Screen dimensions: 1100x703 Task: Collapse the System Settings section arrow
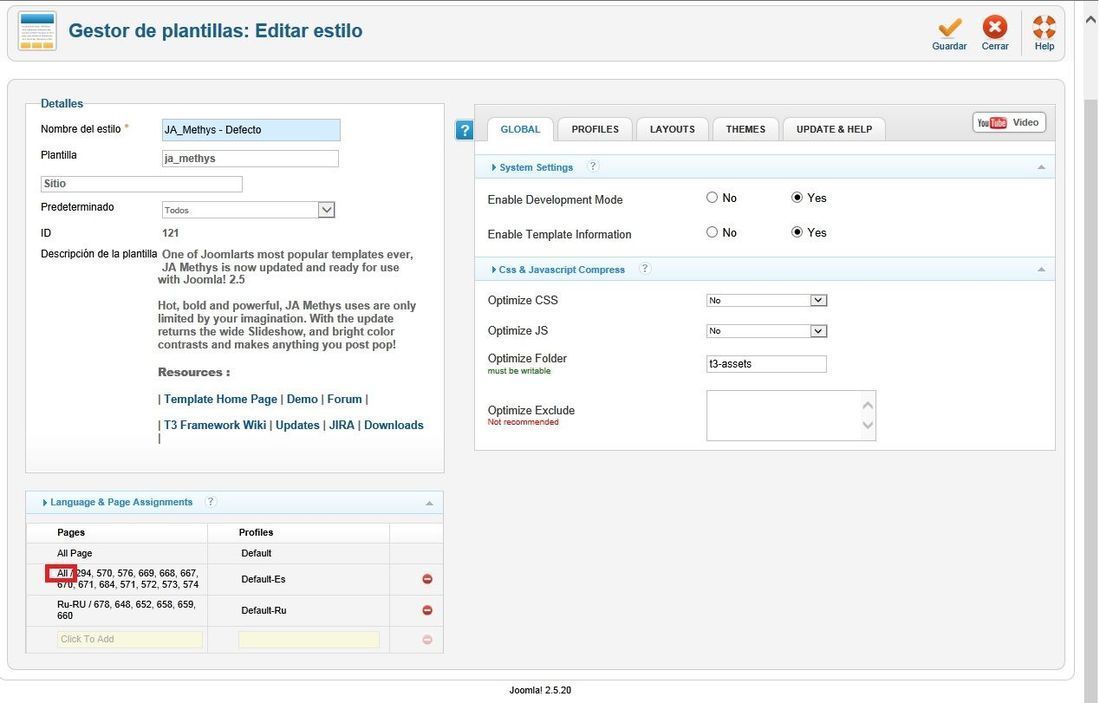pos(1041,167)
